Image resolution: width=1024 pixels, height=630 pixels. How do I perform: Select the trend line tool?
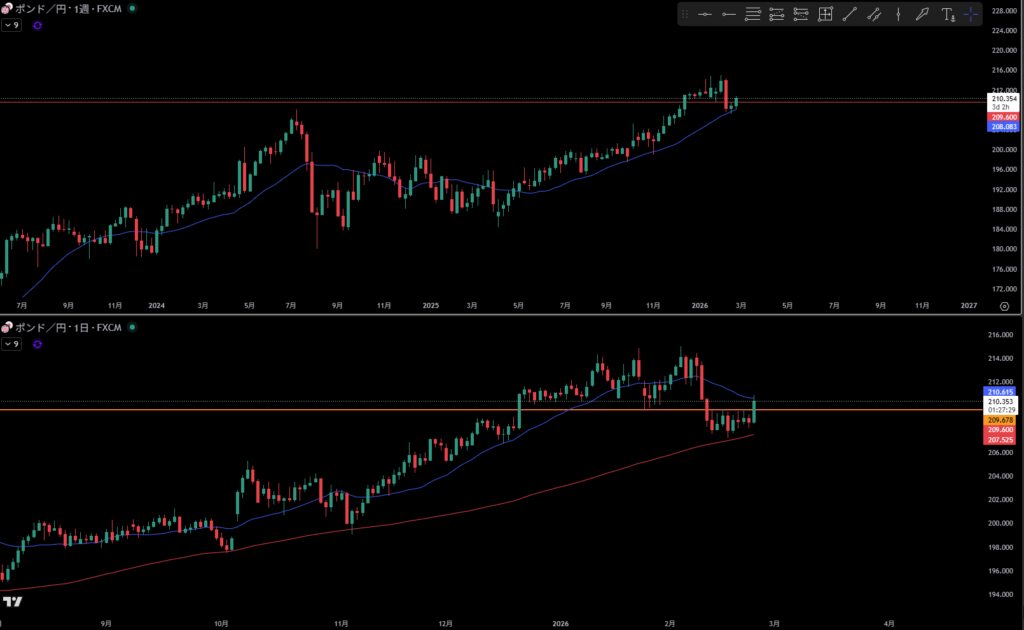pyautogui.click(x=850, y=14)
